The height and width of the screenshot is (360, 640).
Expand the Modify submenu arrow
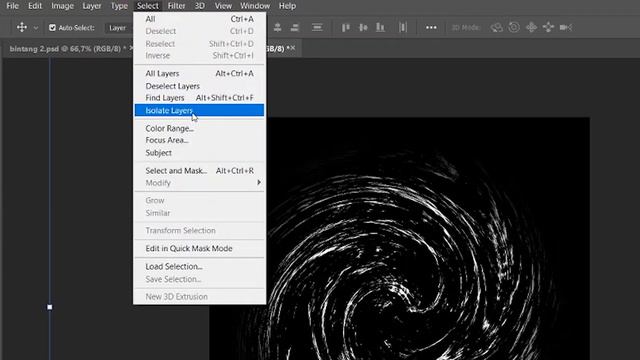[x=259, y=182]
